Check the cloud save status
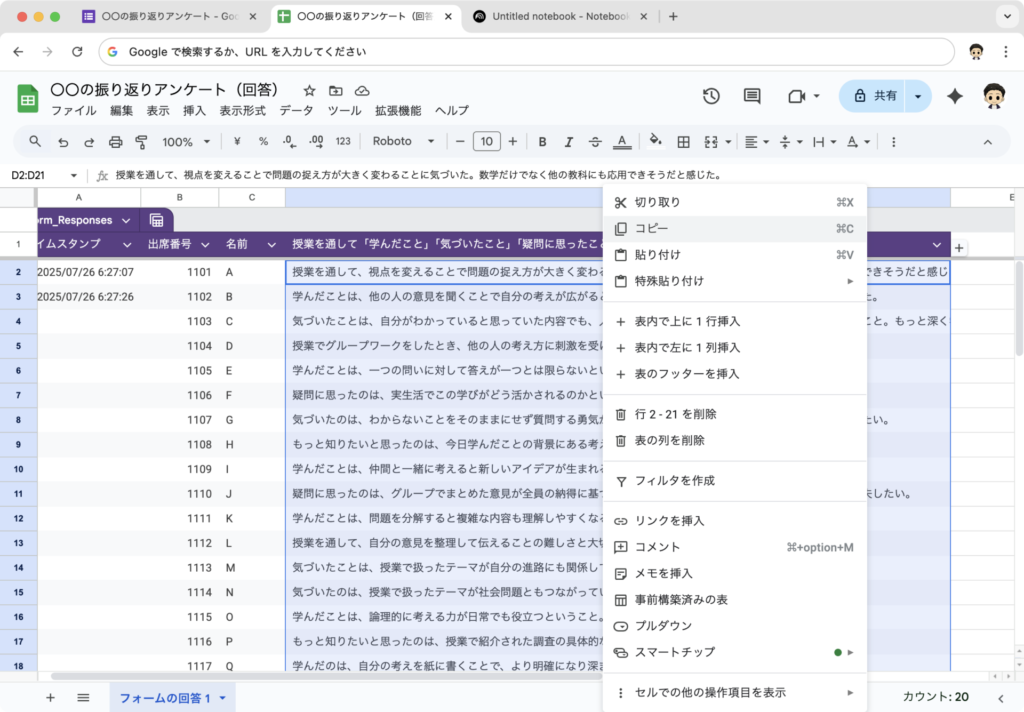 coord(362,91)
